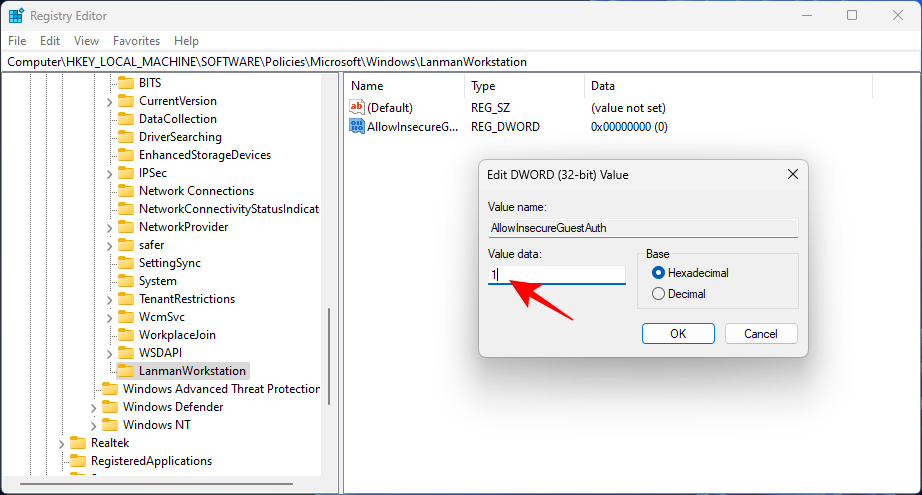
Task: Click the registry path address bar
Action: coord(461,62)
